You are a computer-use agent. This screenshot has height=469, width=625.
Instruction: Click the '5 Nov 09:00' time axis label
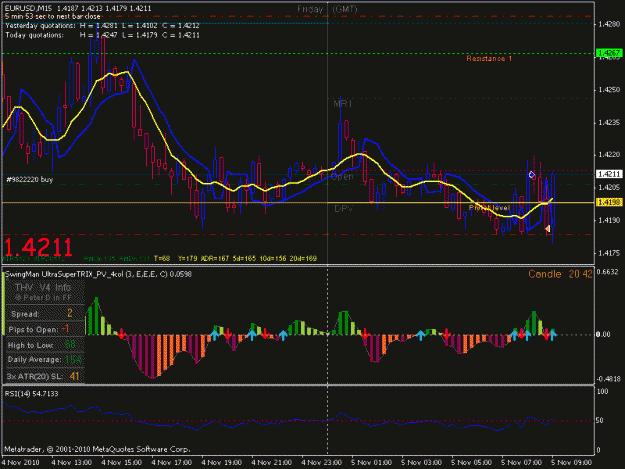coord(571,463)
